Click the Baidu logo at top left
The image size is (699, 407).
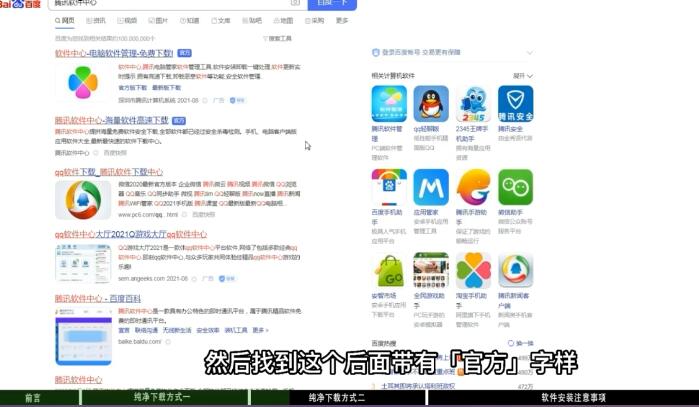coord(21,4)
